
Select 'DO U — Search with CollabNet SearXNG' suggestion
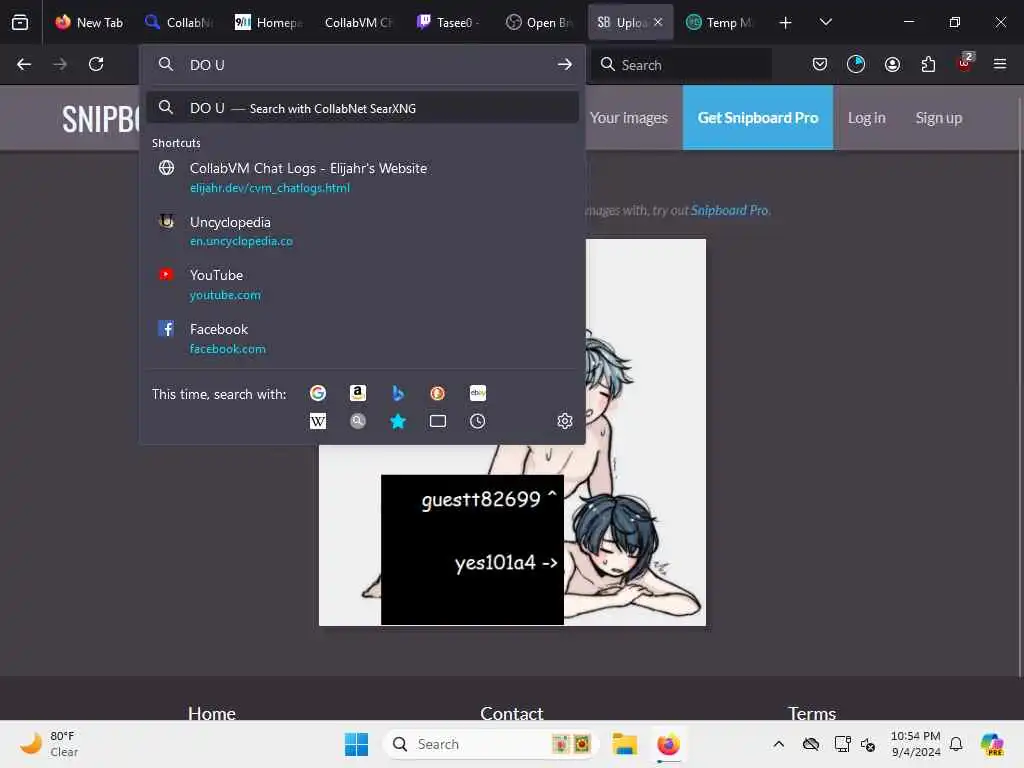362,108
